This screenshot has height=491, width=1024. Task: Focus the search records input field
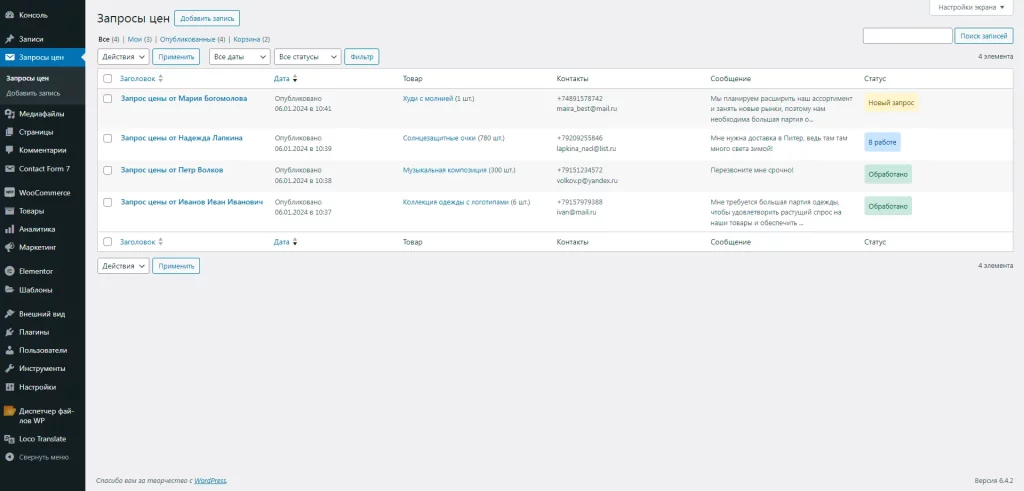pyautogui.click(x=907, y=36)
